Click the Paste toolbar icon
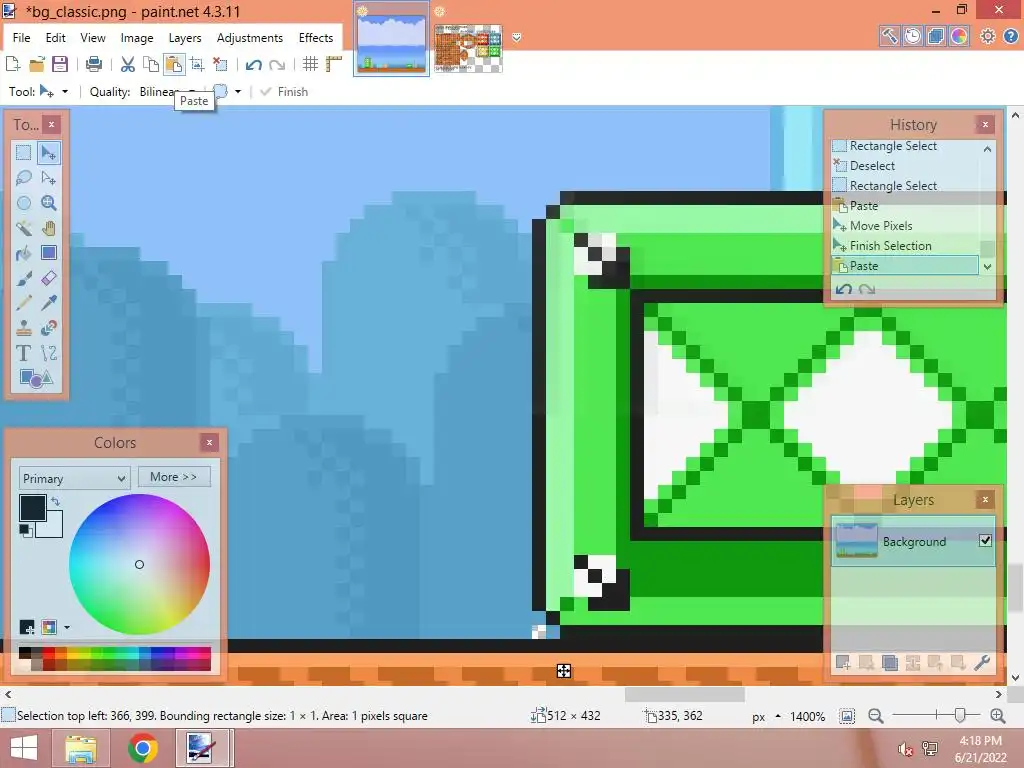This screenshot has width=1024, height=768. [x=174, y=64]
